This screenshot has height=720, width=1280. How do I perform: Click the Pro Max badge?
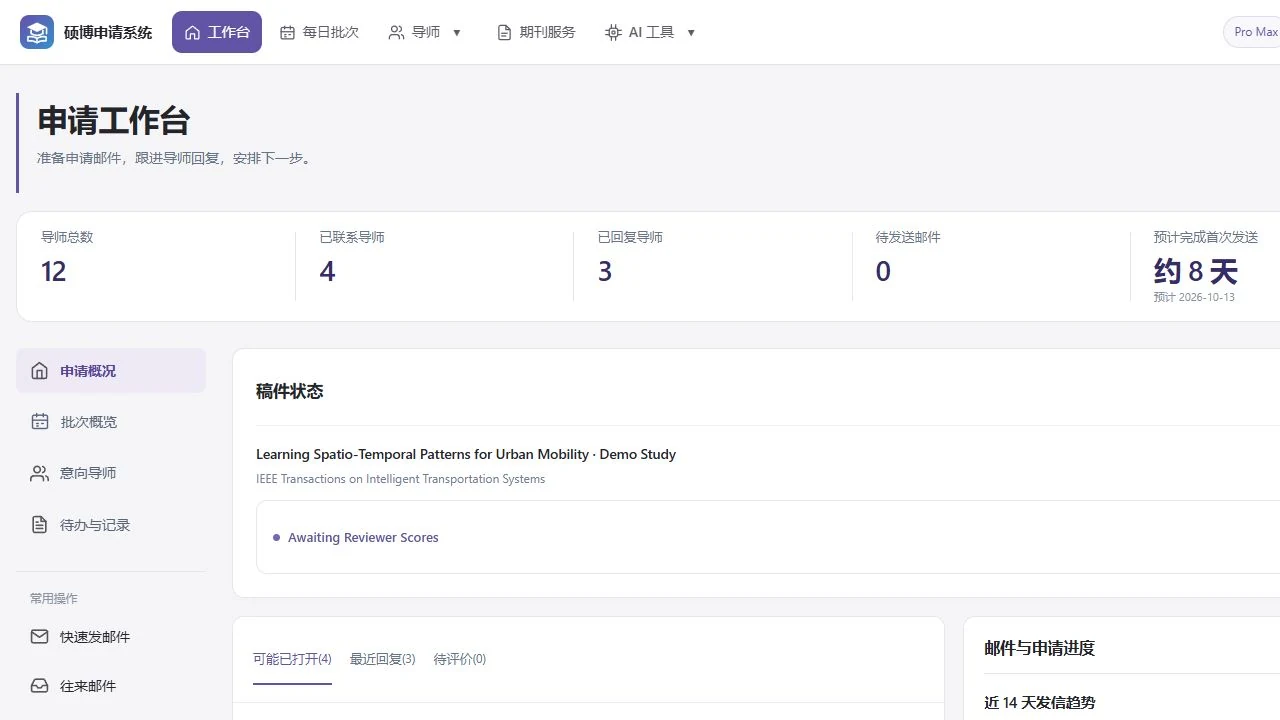(1252, 32)
